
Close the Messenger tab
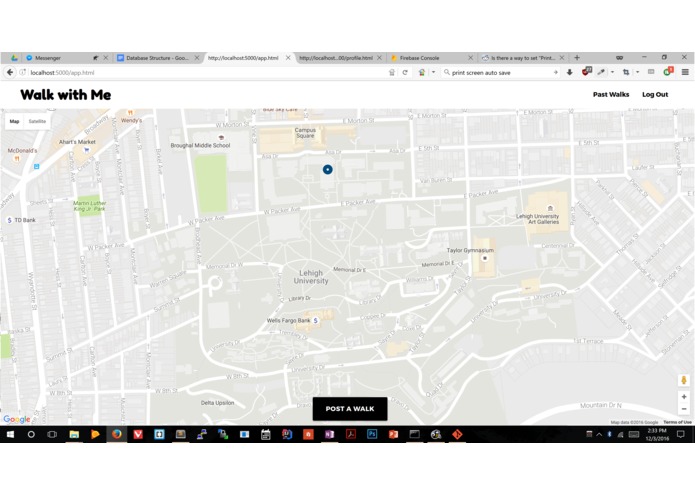coord(105,58)
